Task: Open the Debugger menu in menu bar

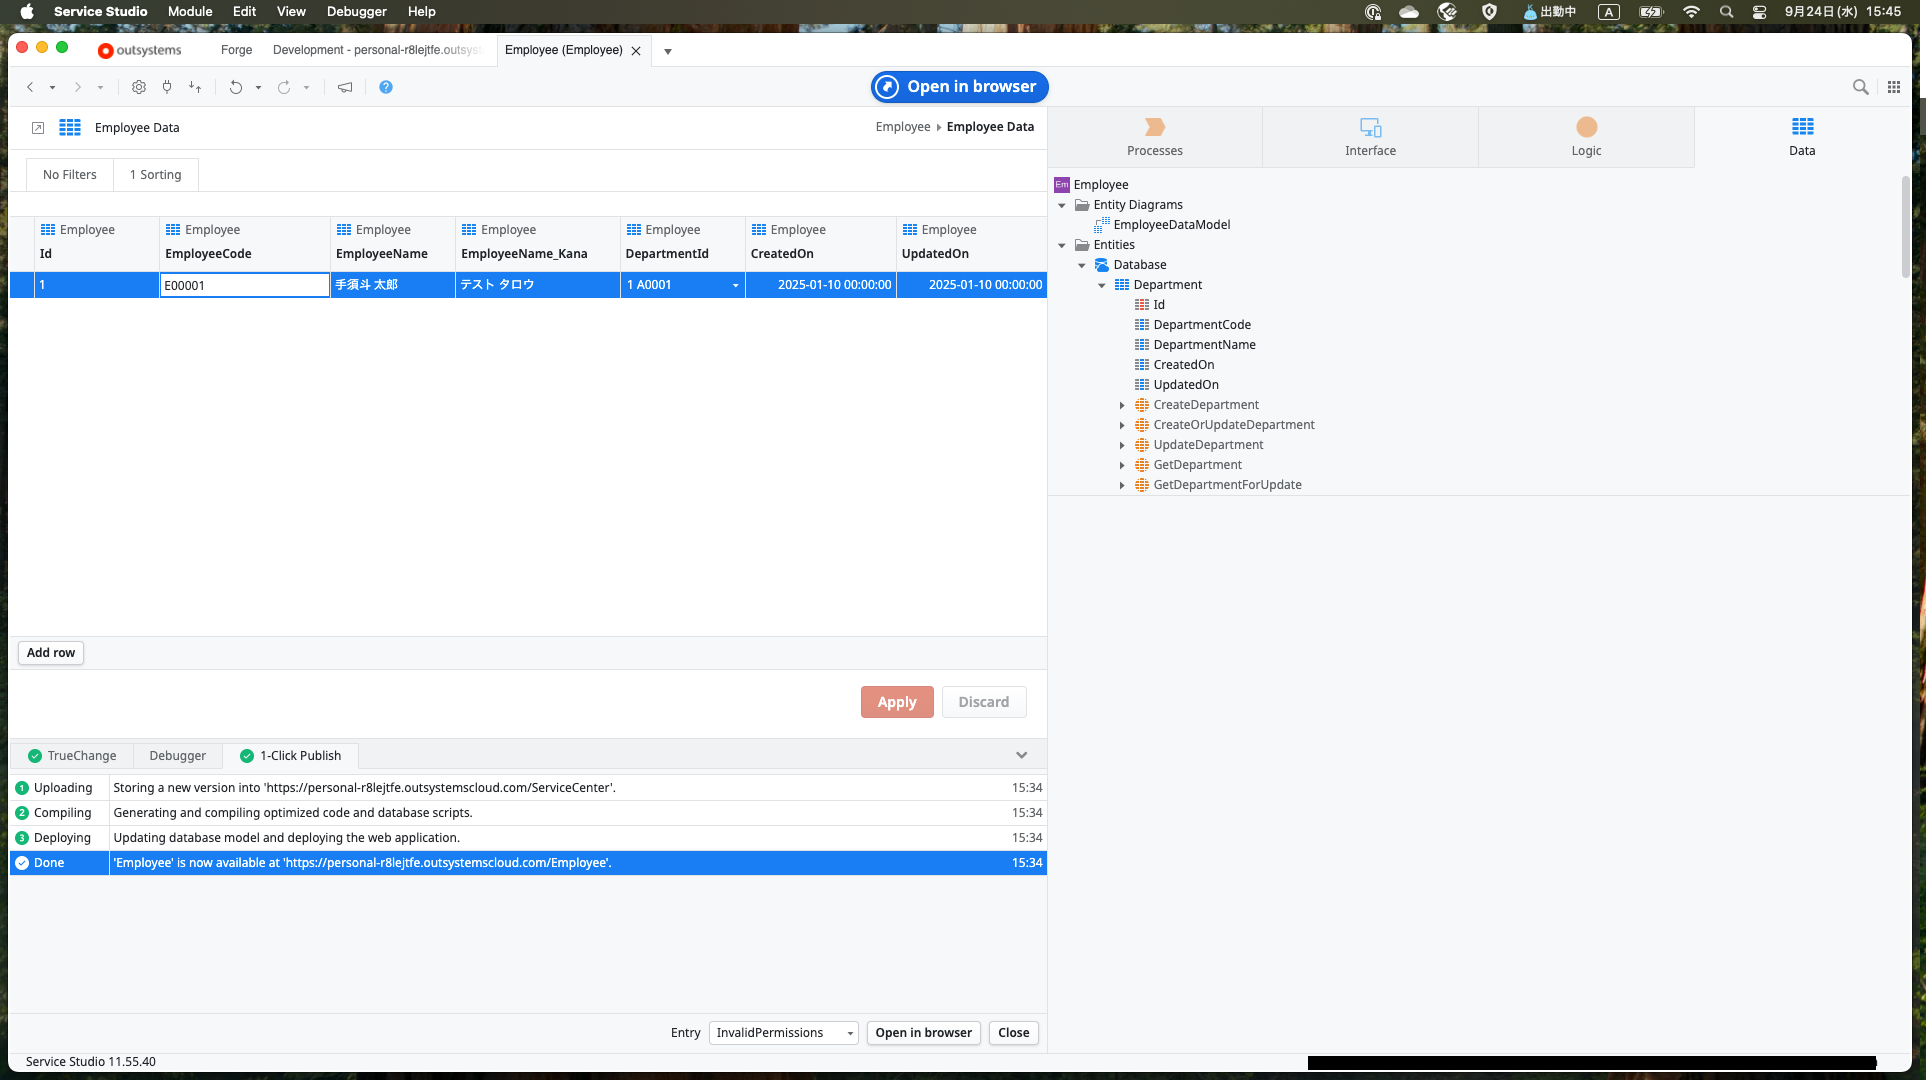Action: click(x=356, y=12)
